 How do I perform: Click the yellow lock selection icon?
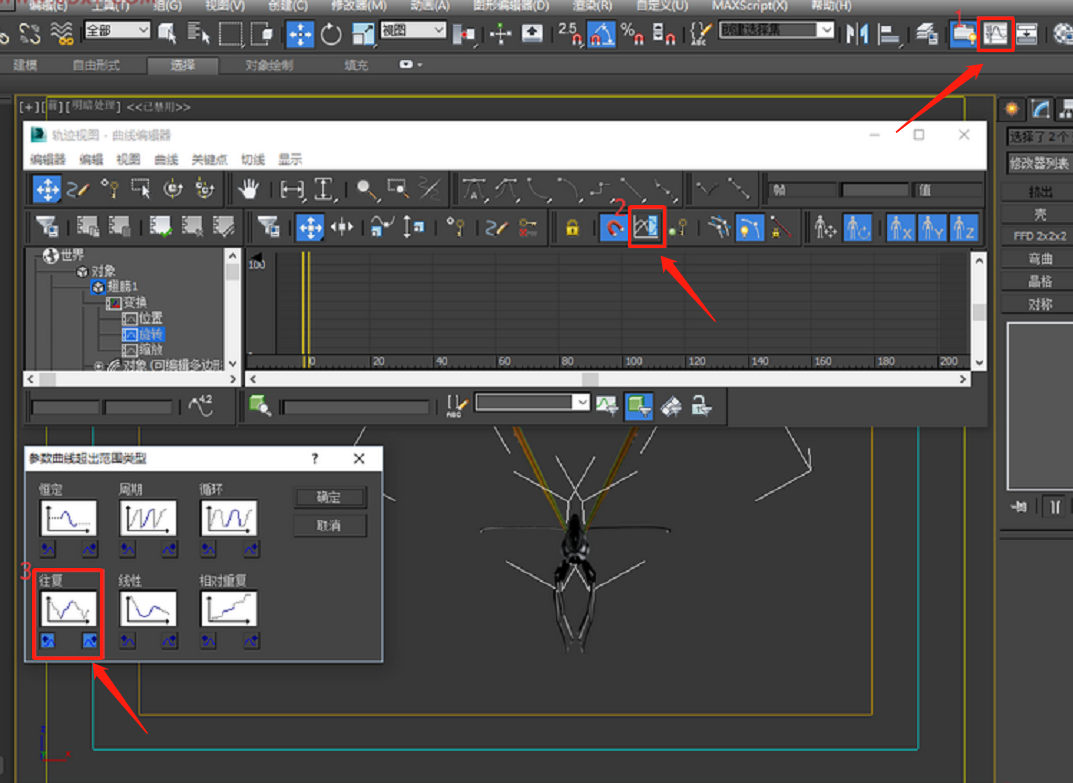pyautogui.click(x=572, y=228)
